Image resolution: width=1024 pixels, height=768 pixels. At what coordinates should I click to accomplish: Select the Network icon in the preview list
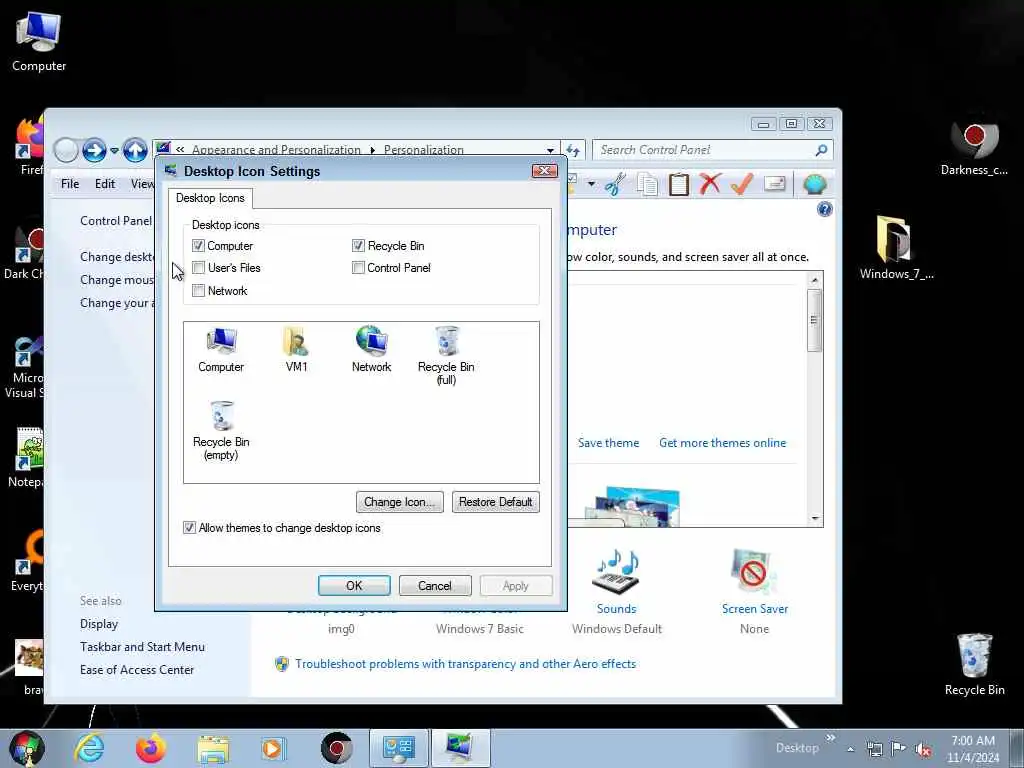coord(372,350)
